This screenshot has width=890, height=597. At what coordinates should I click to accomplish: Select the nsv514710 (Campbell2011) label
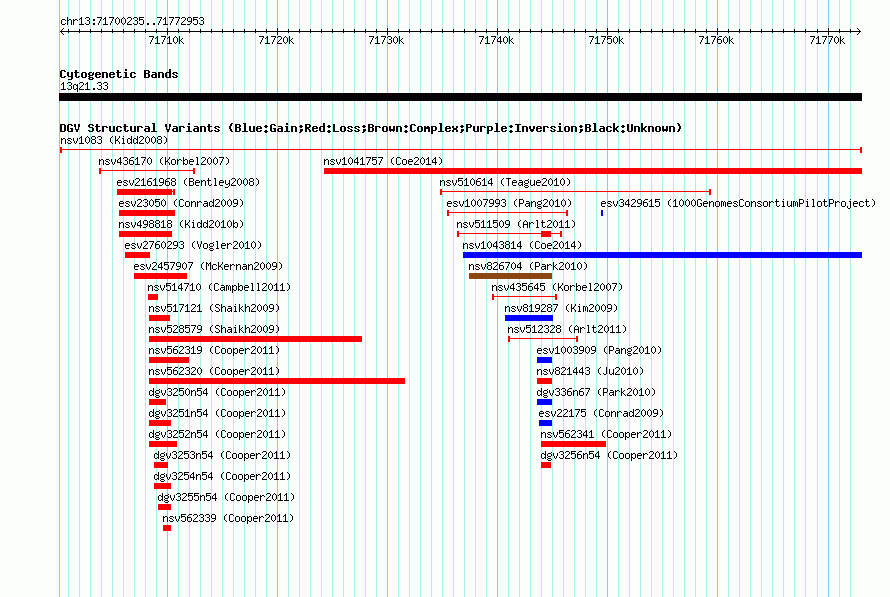(x=219, y=287)
